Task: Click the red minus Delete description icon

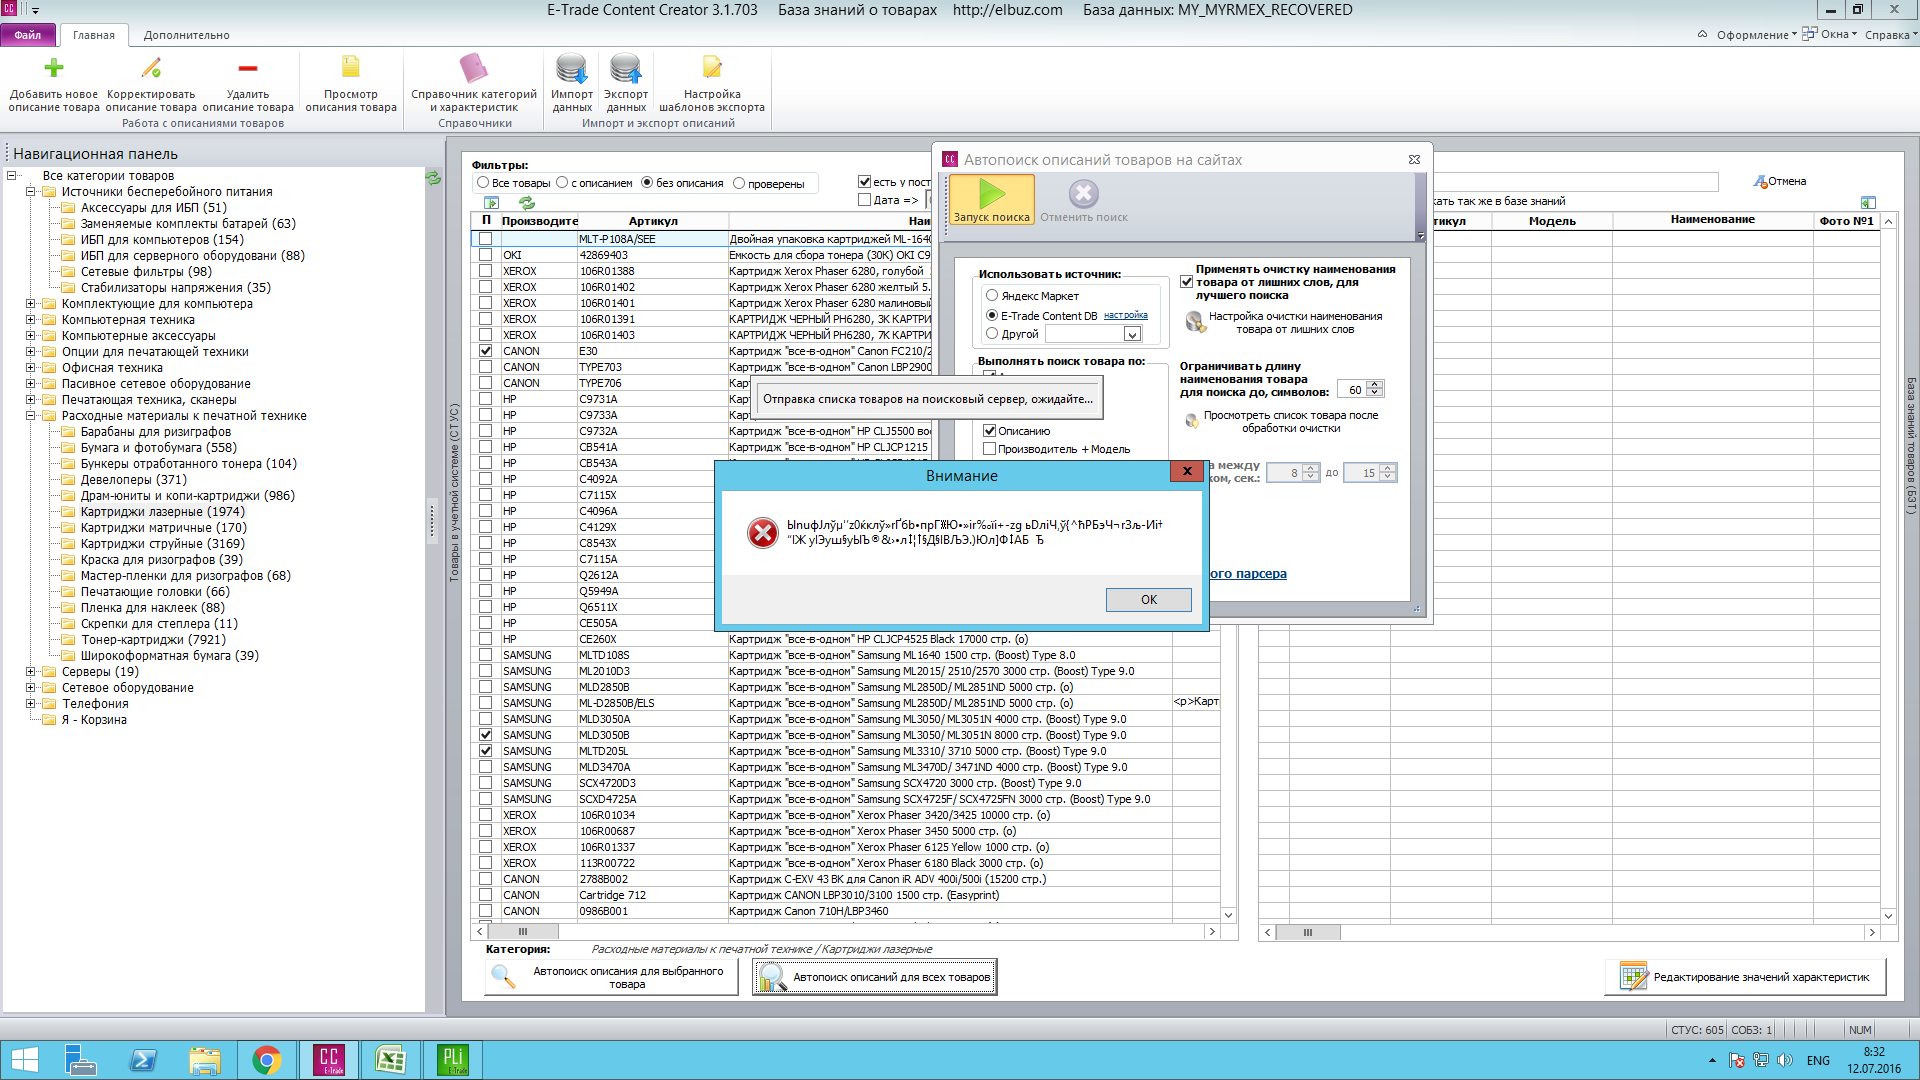Action: [248, 68]
